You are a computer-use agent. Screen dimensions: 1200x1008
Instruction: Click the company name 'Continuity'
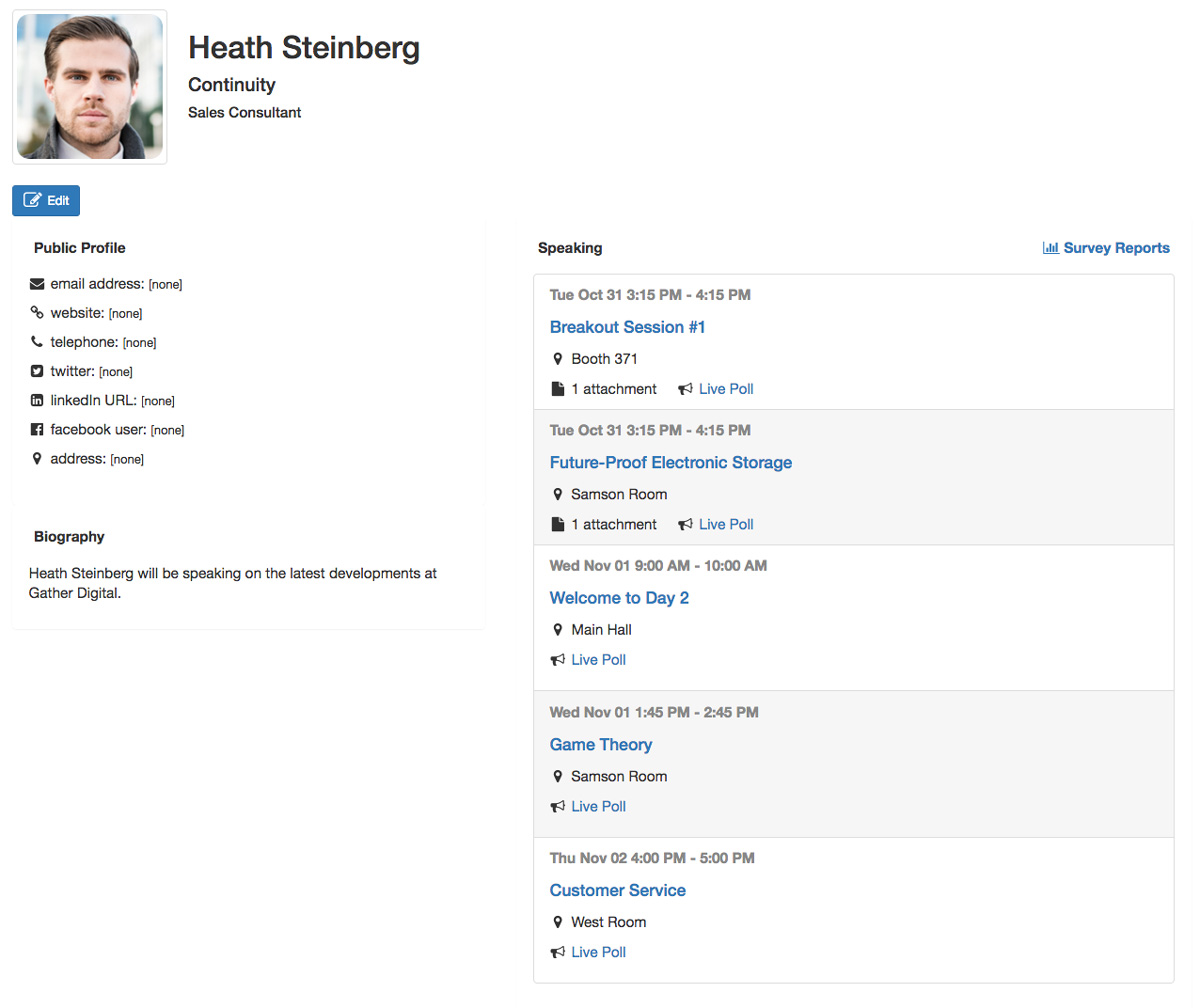coord(232,85)
